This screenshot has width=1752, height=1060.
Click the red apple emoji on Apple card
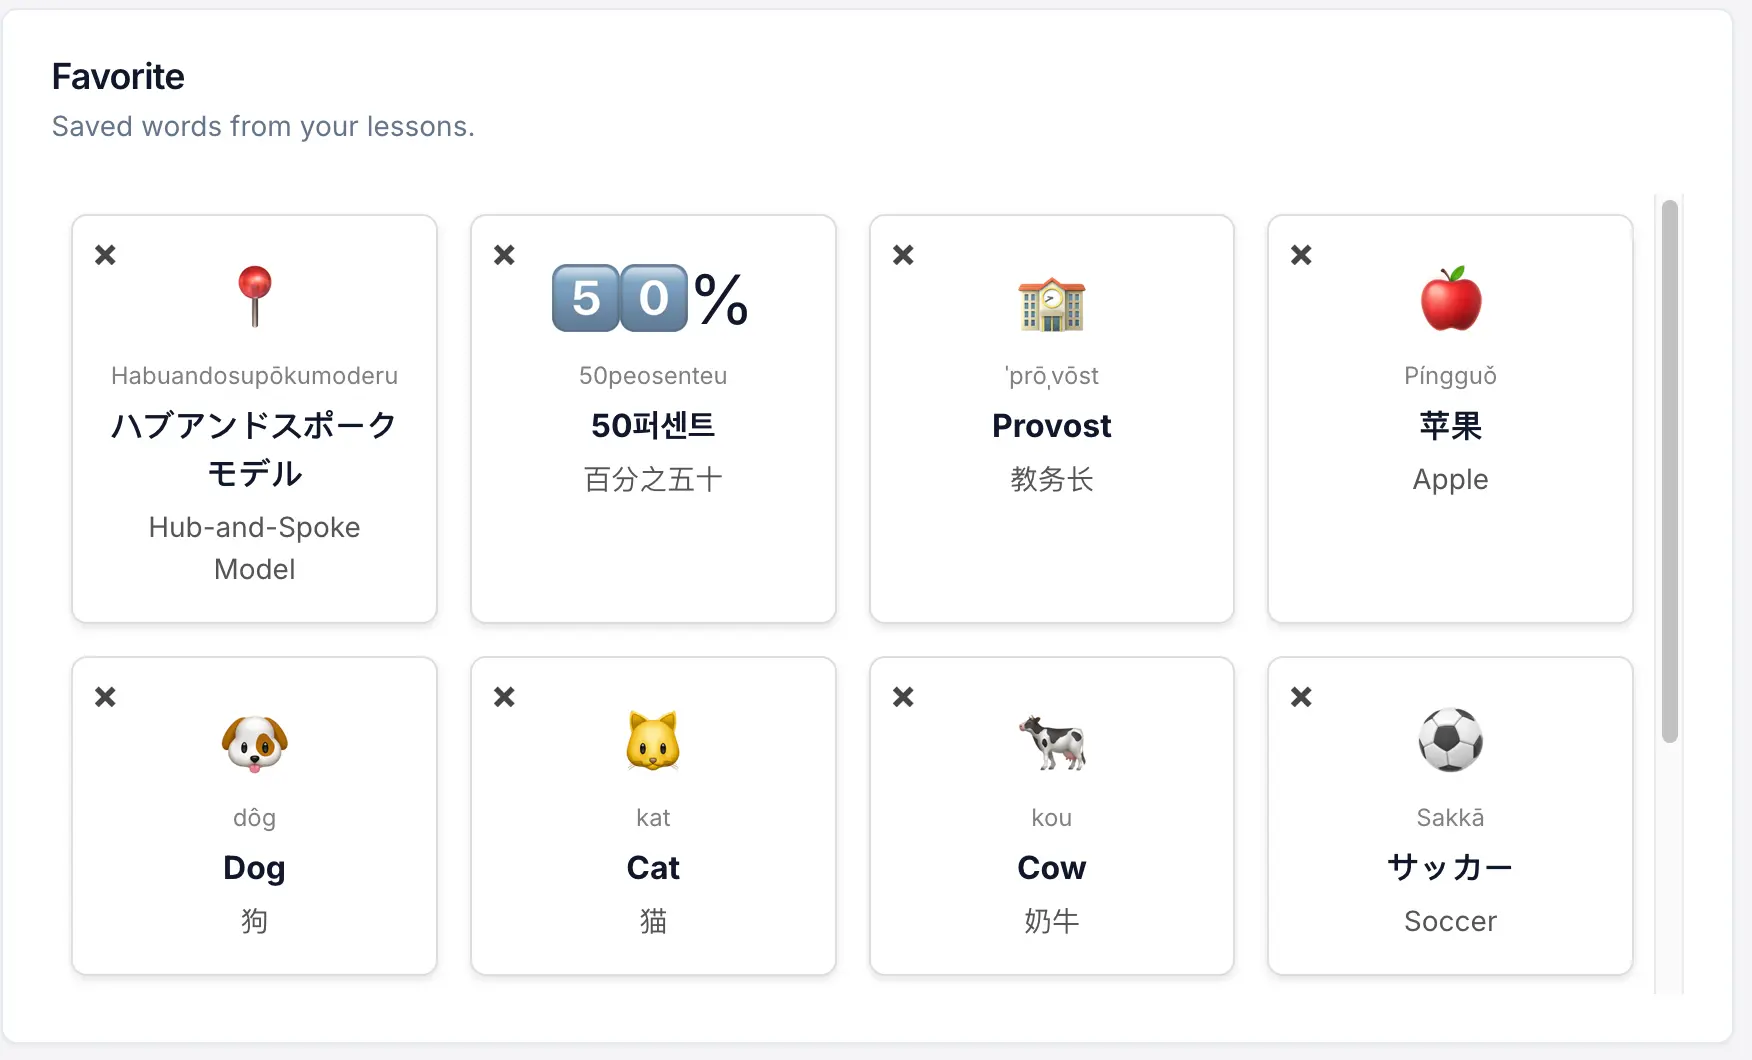coord(1450,297)
